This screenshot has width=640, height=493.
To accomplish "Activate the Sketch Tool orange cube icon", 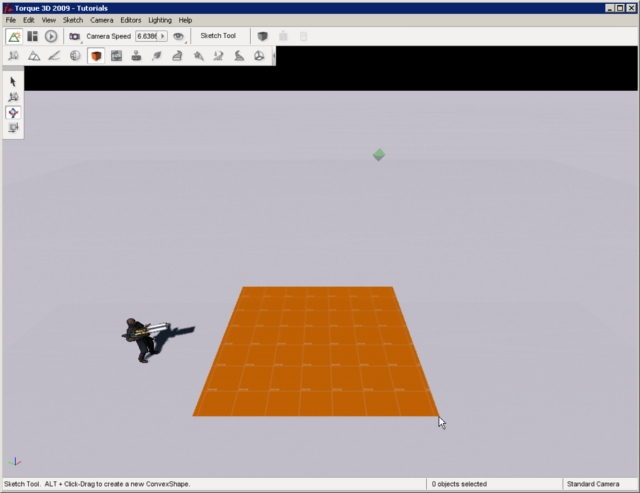I will click(x=96, y=56).
